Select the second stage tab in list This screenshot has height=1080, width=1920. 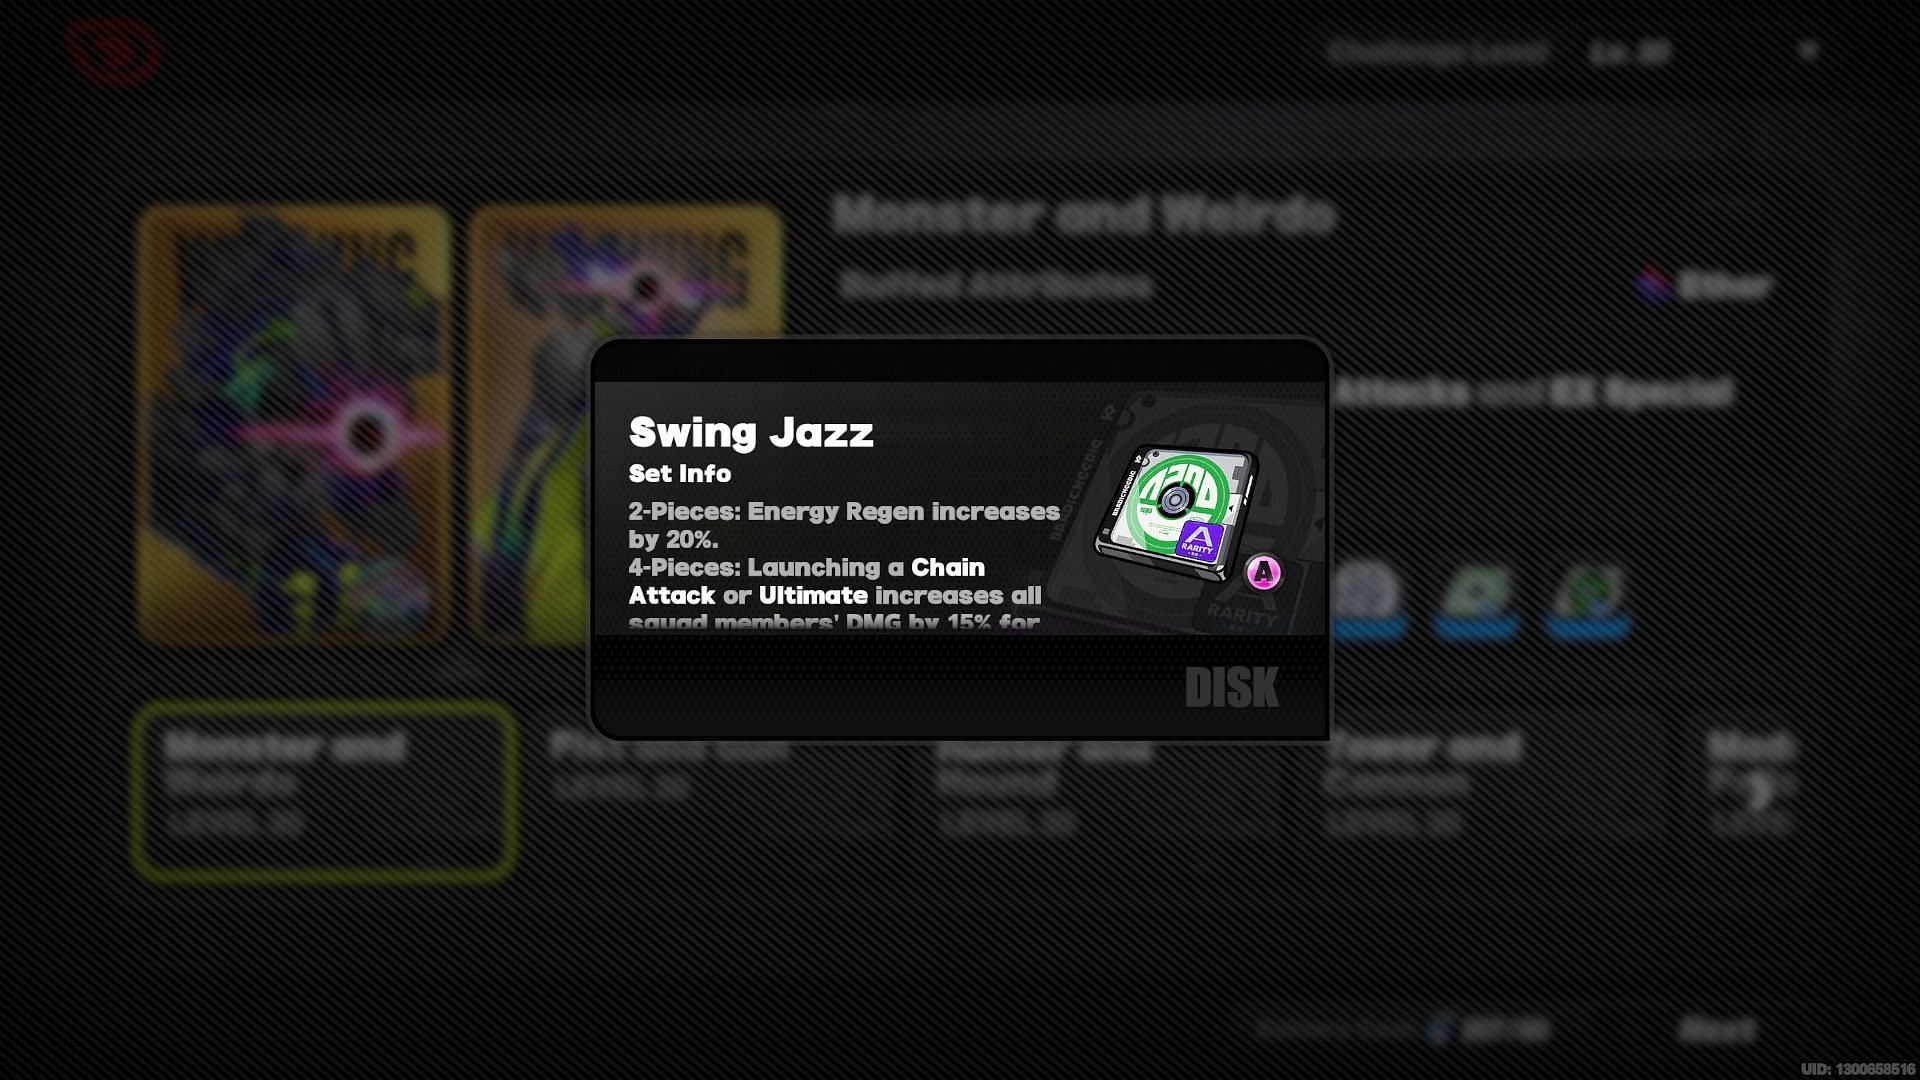670,767
